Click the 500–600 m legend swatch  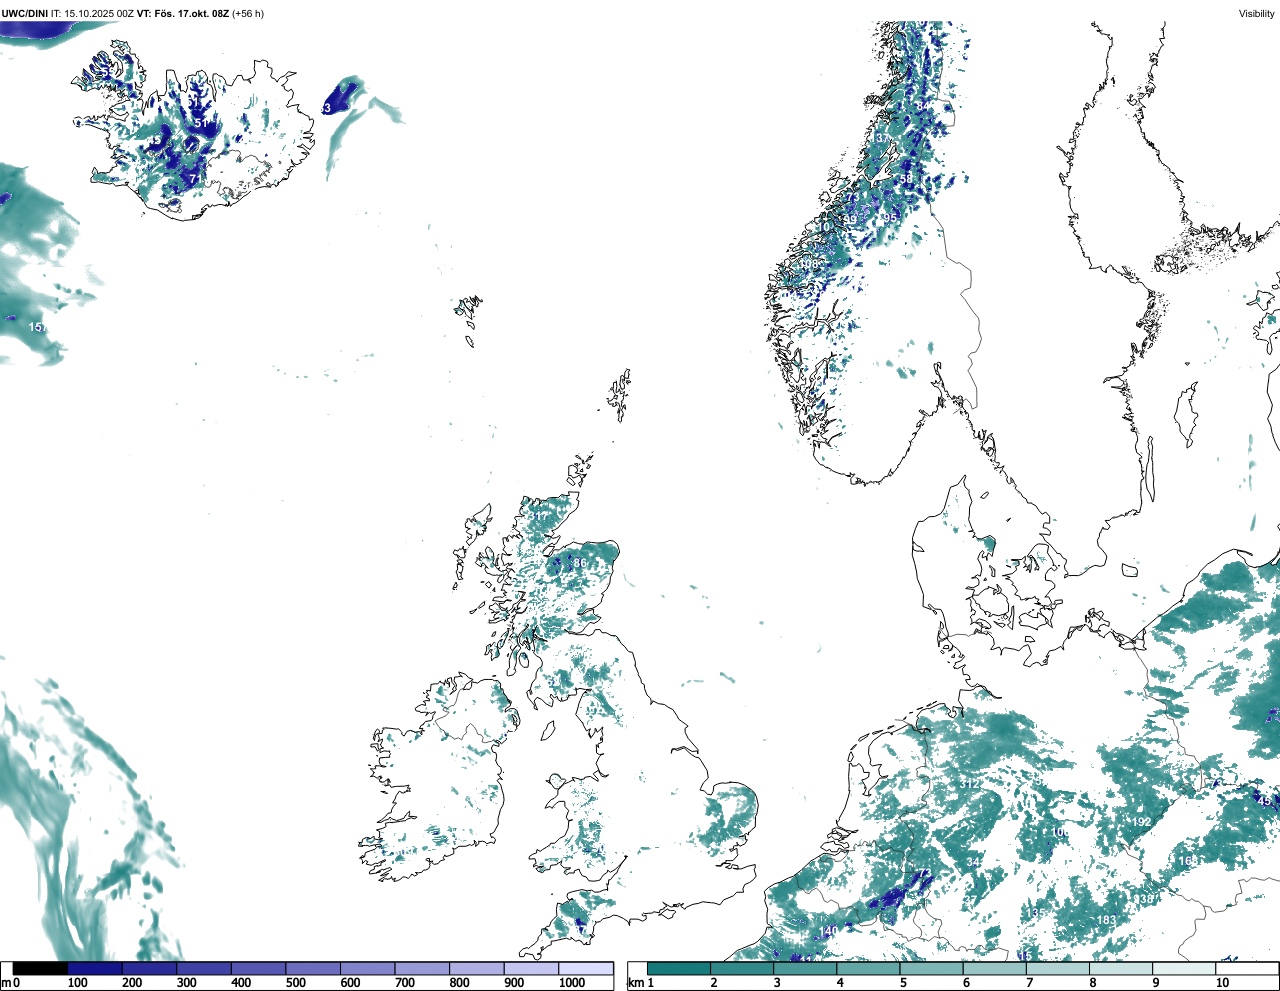click(x=313, y=968)
